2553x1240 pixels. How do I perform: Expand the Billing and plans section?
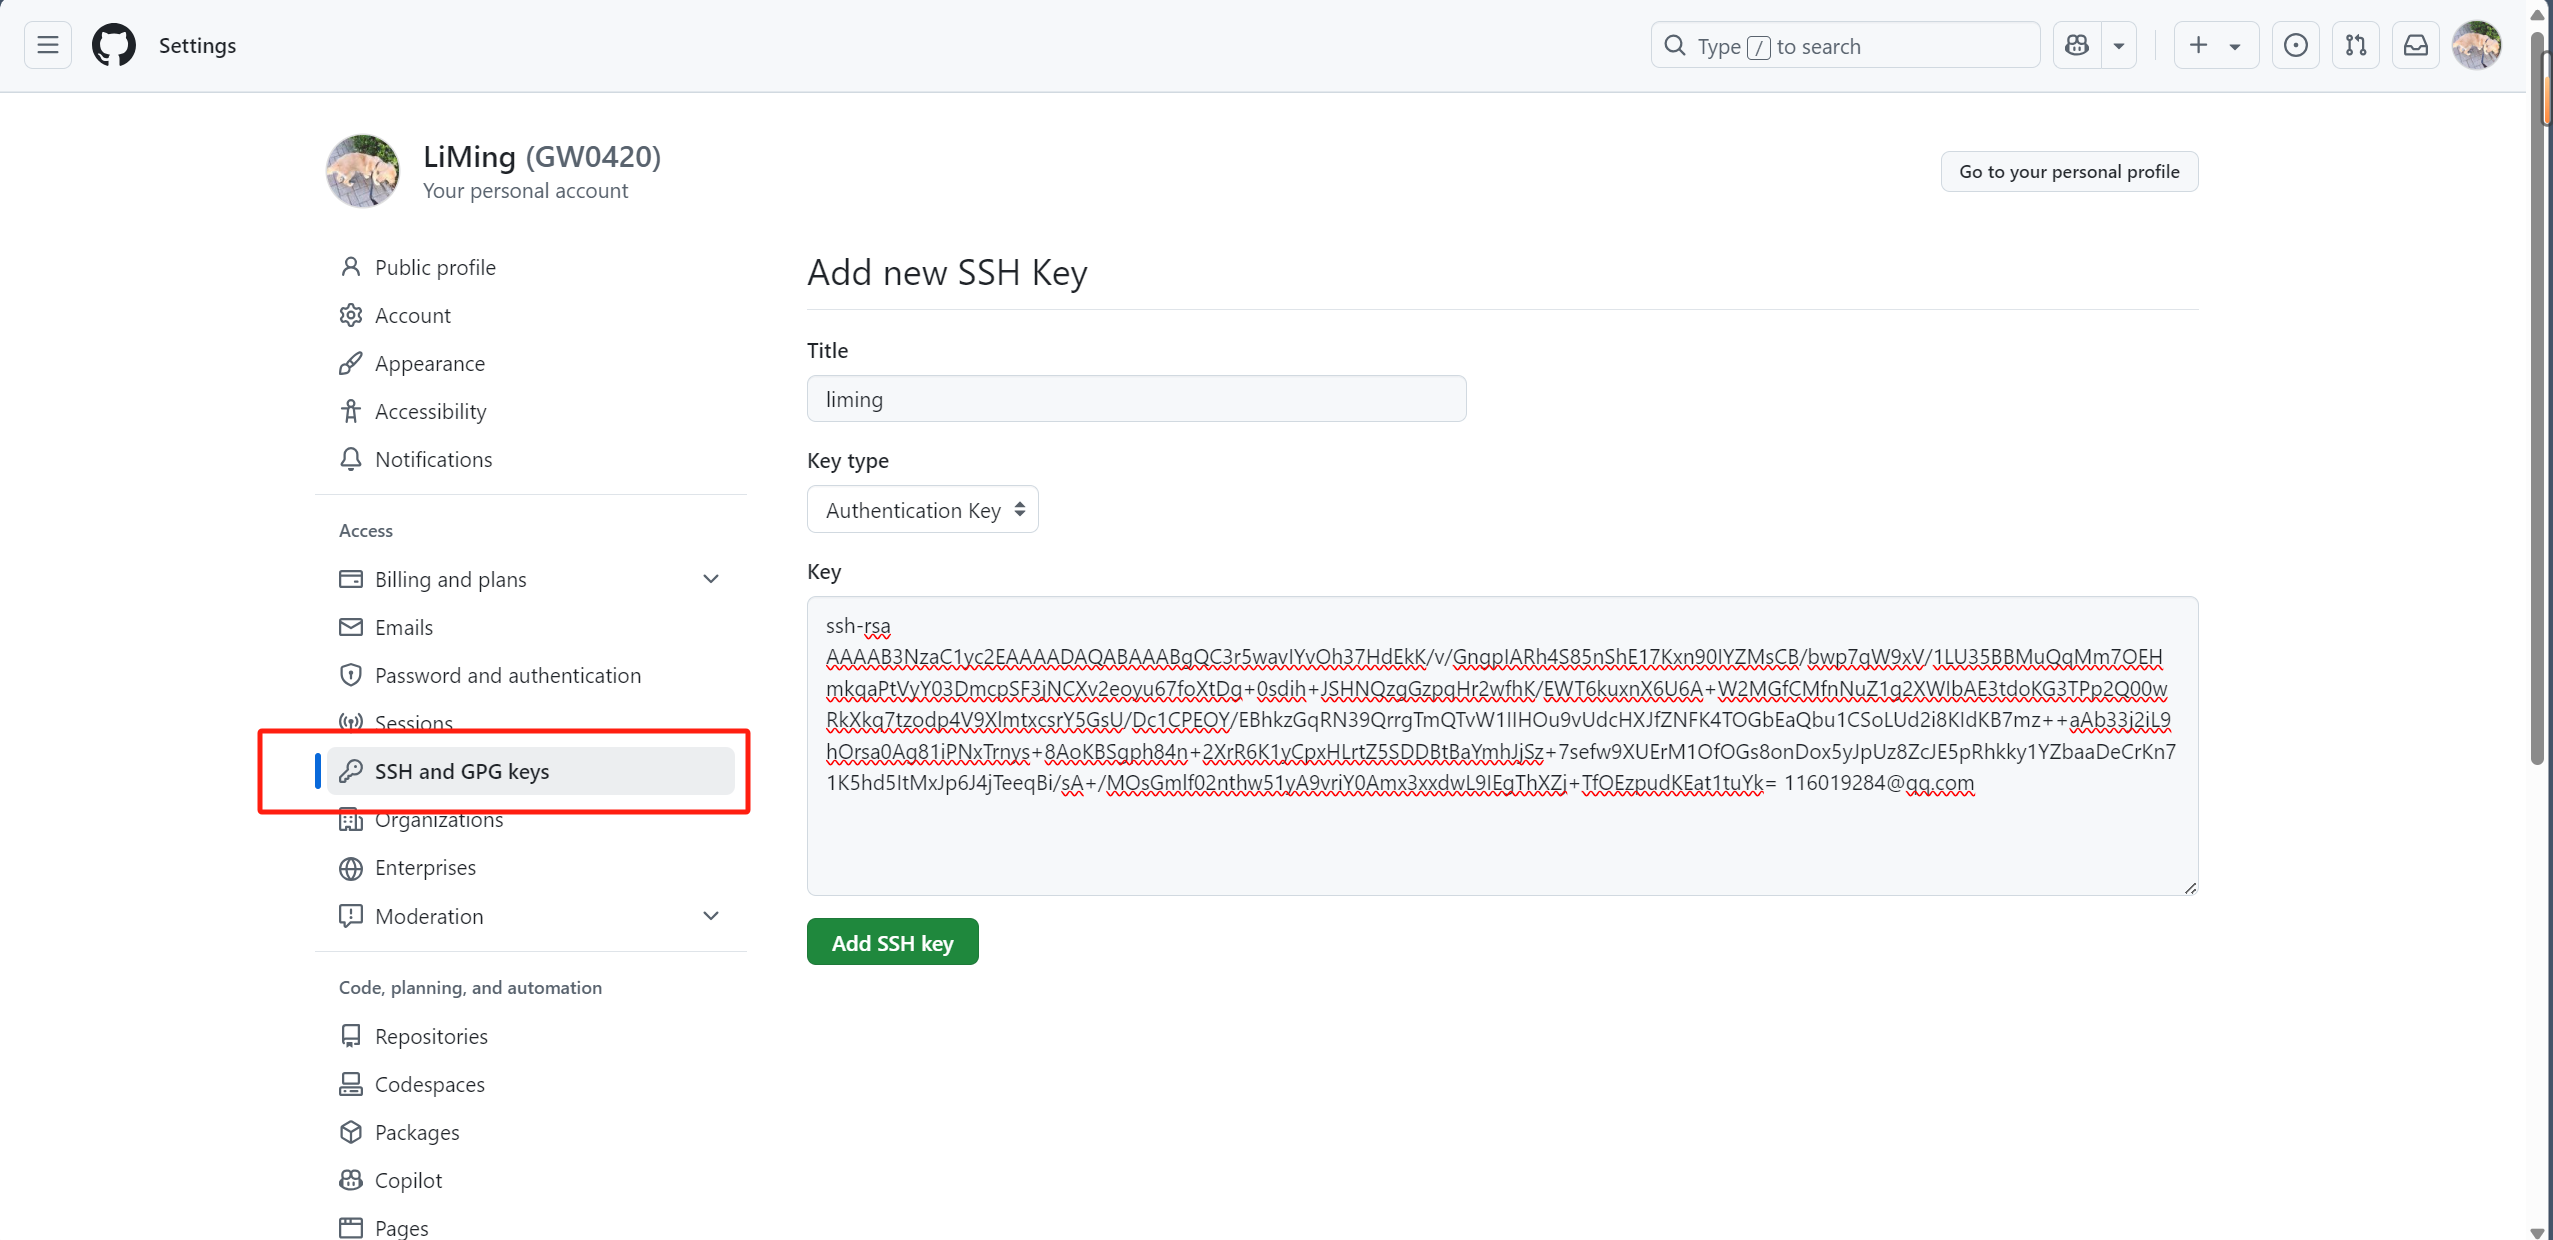click(711, 579)
